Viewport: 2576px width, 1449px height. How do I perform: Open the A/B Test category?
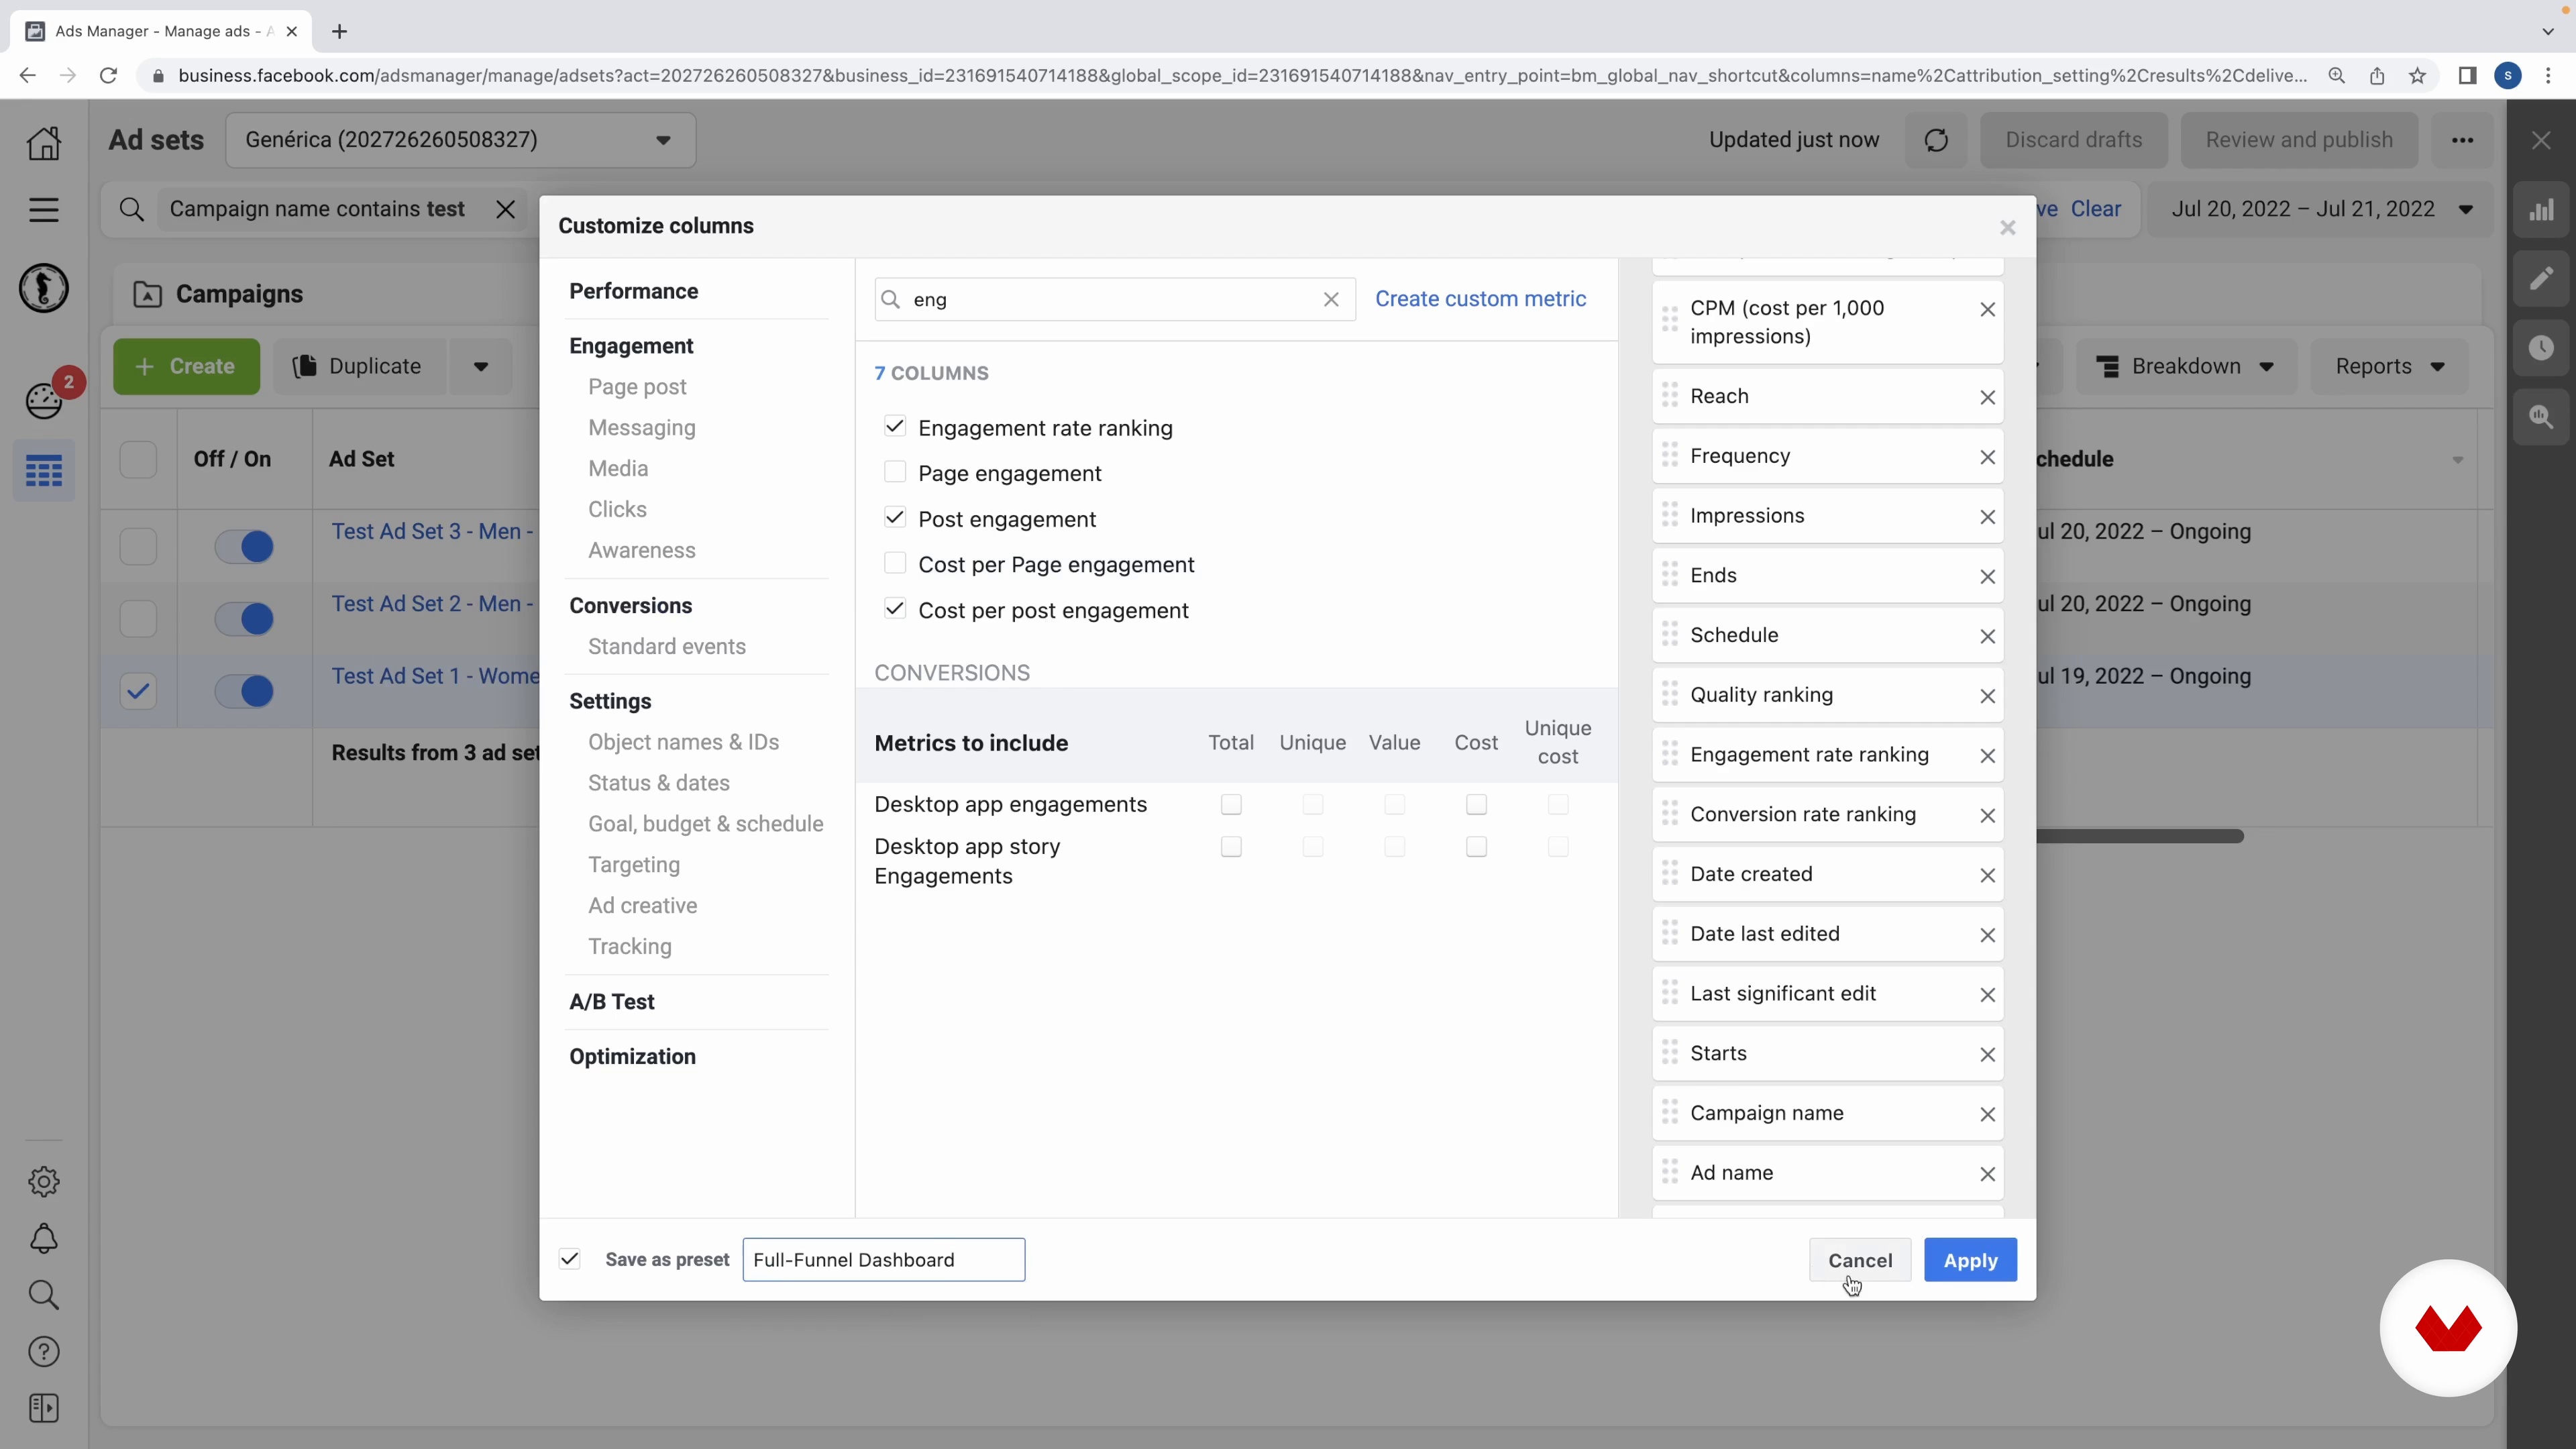click(x=611, y=1002)
